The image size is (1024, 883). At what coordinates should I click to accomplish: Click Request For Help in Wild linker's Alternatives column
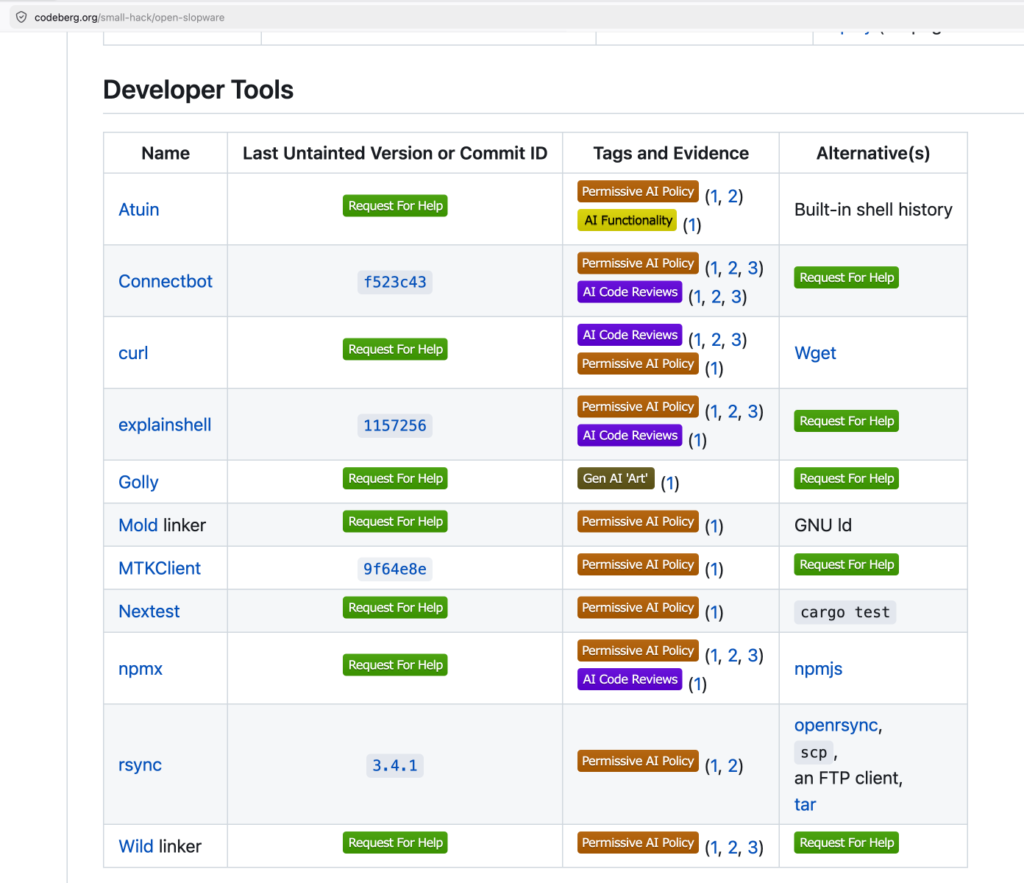(x=846, y=843)
